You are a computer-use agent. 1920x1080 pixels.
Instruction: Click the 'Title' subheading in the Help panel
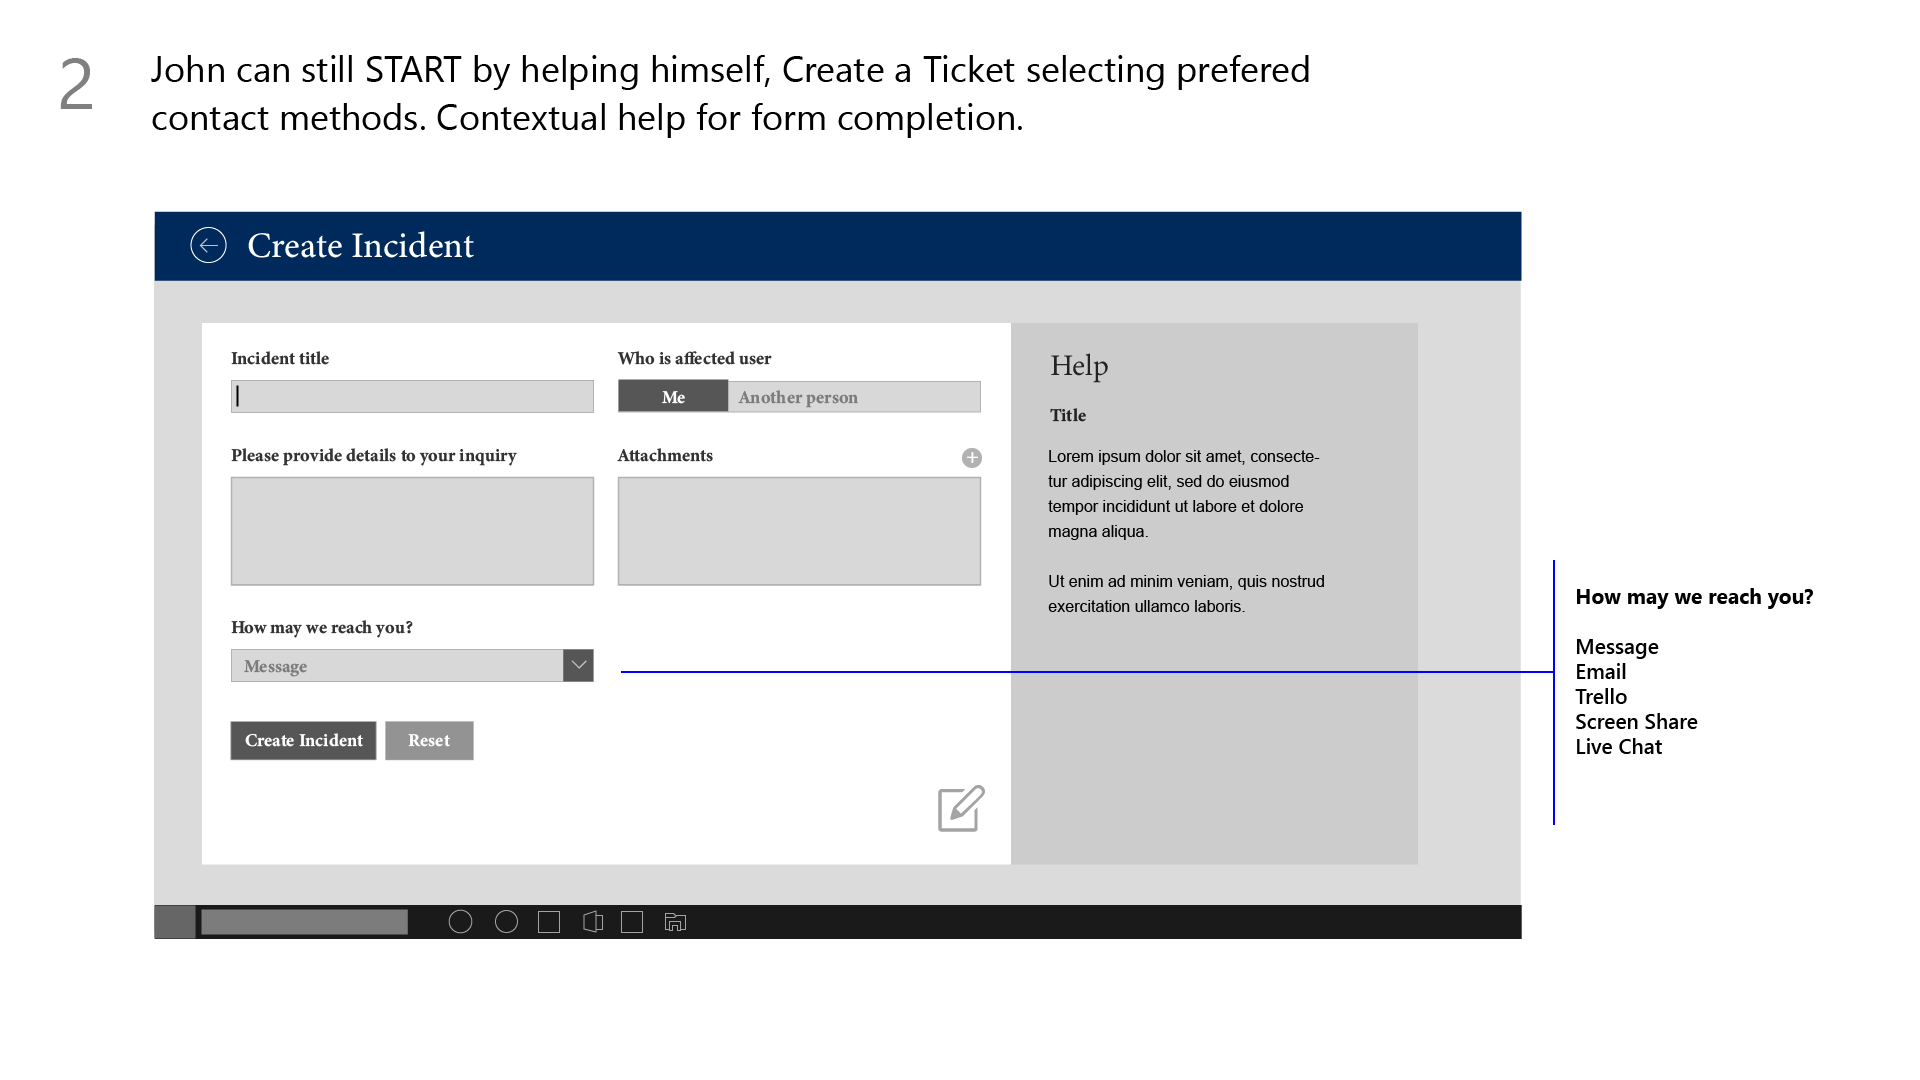click(1067, 415)
